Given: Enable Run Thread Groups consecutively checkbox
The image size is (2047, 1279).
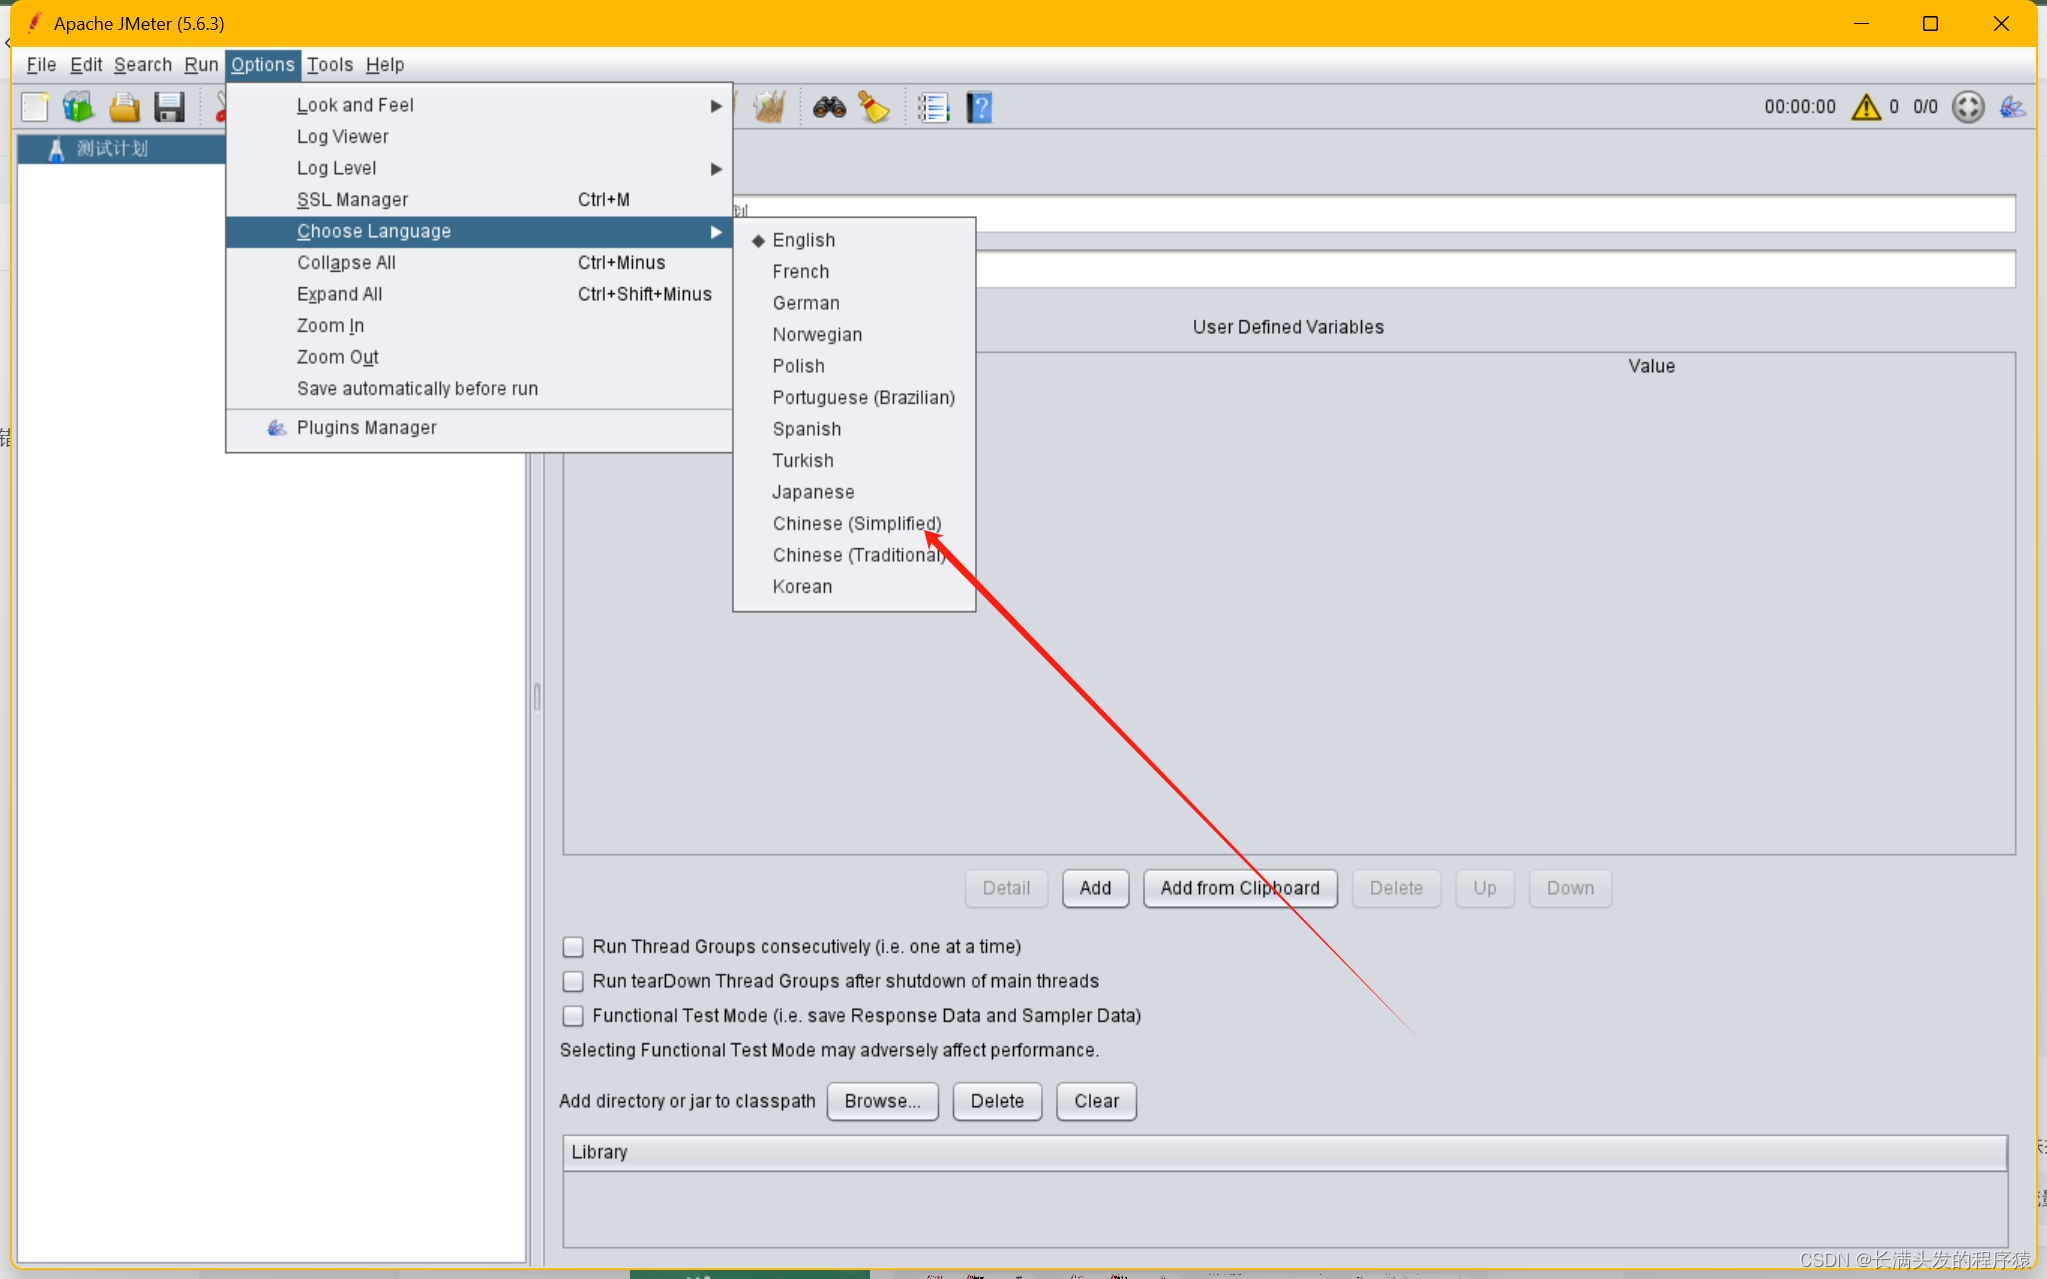Looking at the screenshot, I should tap(573, 946).
